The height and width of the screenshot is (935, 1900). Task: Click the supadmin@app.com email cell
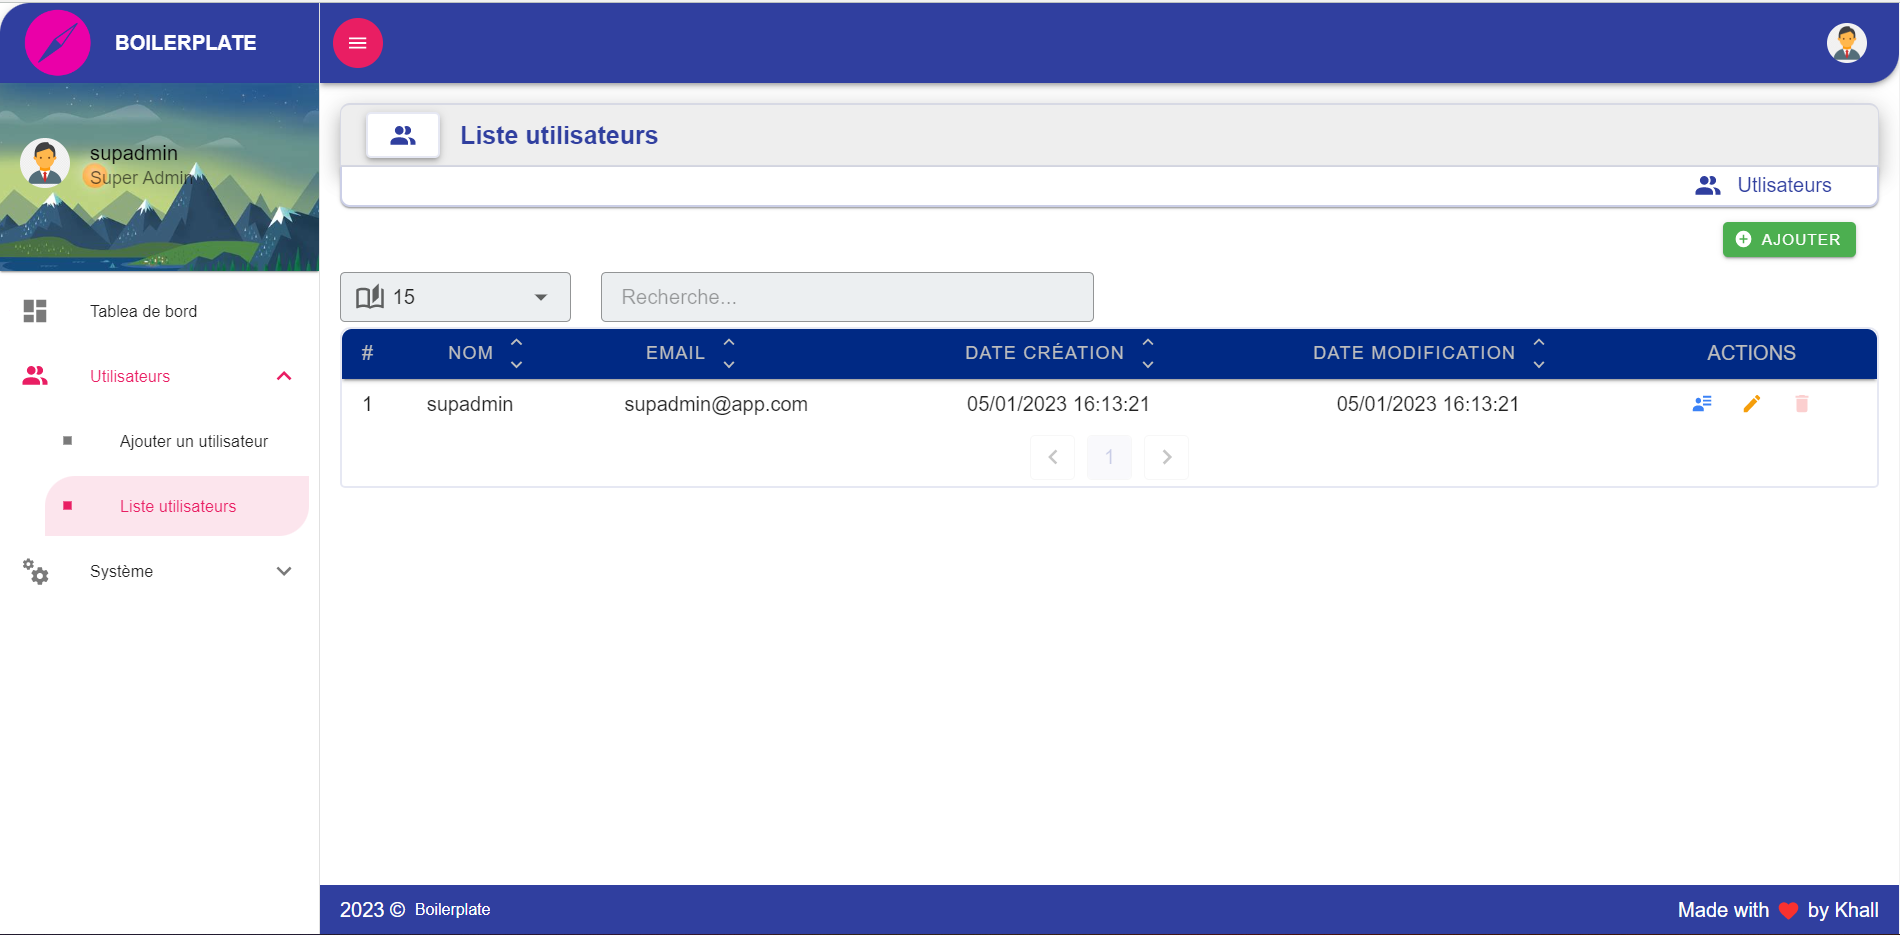[x=716, y=404]
